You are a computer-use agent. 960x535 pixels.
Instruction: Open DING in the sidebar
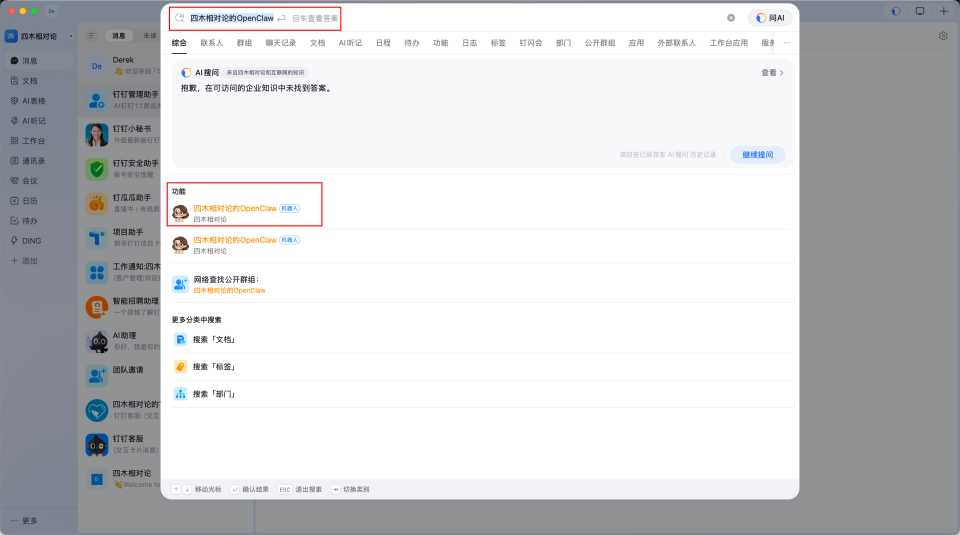coord(39,241)
